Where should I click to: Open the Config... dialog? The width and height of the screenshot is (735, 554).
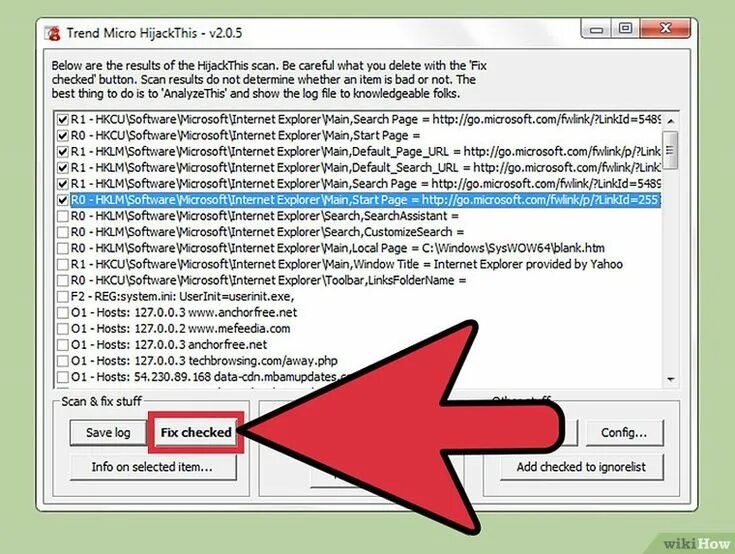point(624,432)
